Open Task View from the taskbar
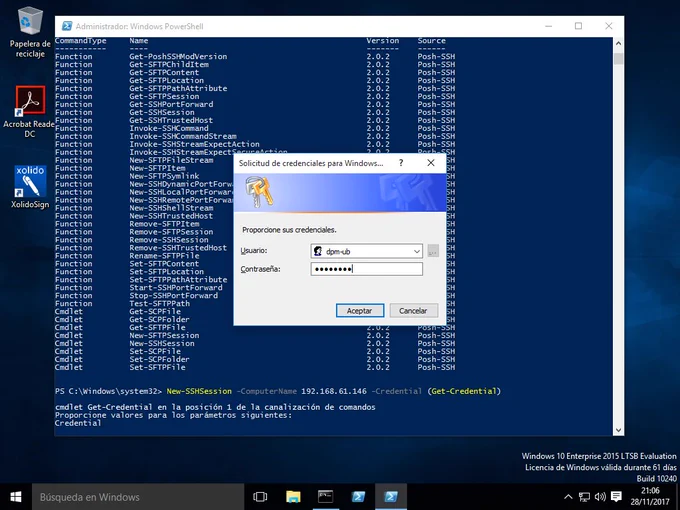Viewport: 680px width, 510px height. click(260, 497)
